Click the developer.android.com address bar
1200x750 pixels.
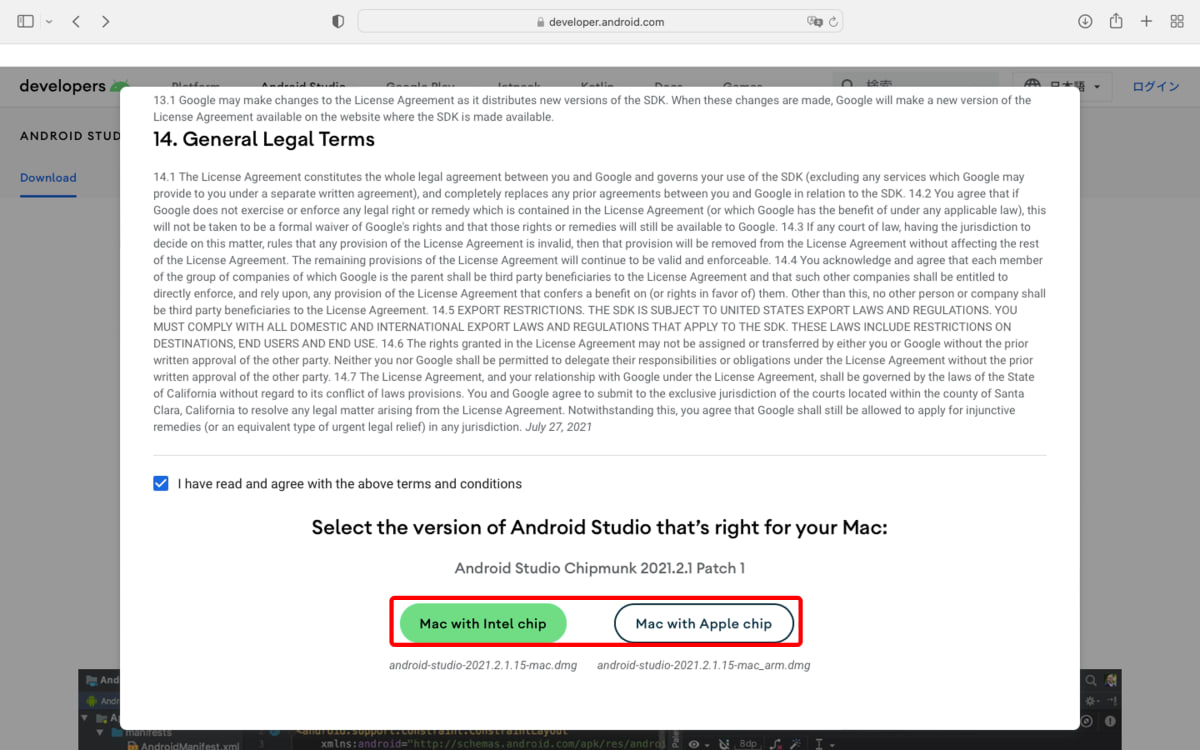pos(600,21)
